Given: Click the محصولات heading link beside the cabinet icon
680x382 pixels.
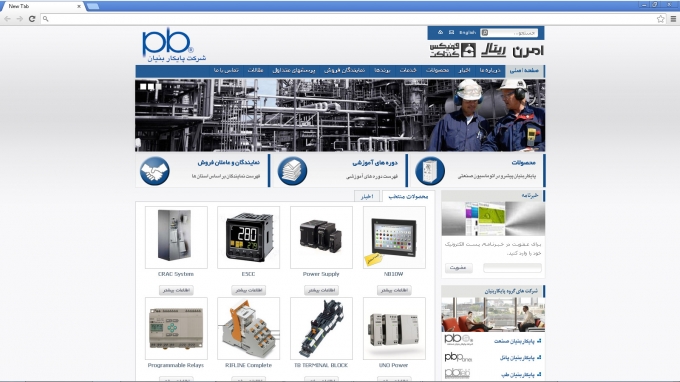Looking at the screenshot, I should [x=523, y=163].
